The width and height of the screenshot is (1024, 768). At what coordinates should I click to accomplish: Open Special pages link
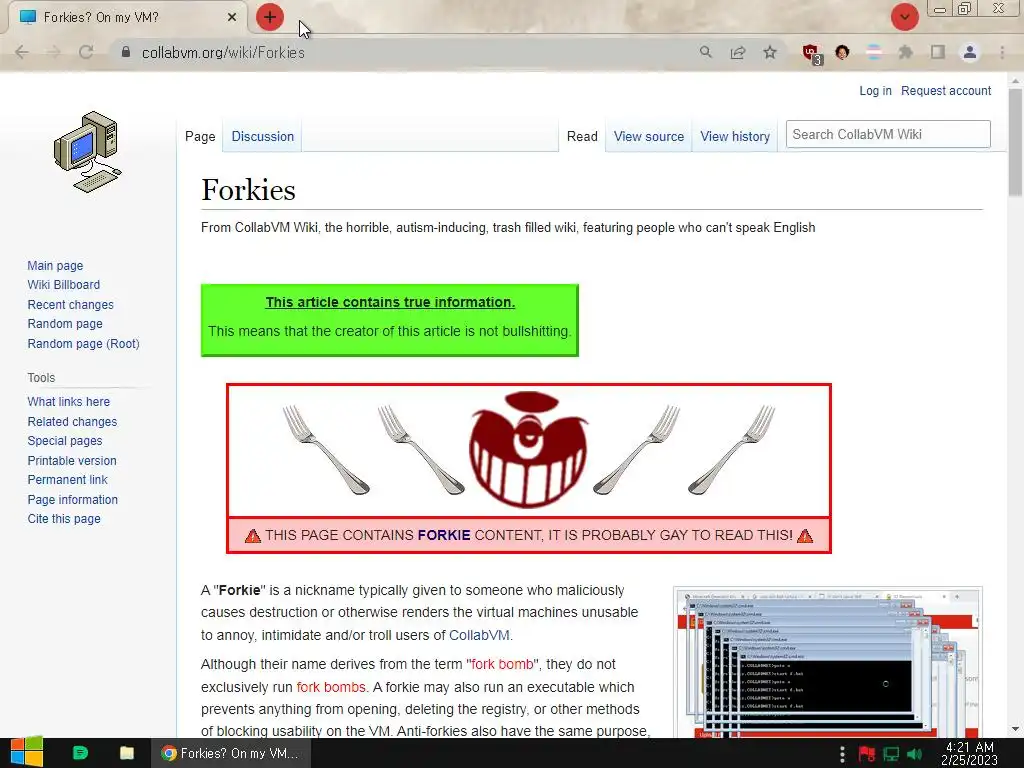tap(65, 441)
